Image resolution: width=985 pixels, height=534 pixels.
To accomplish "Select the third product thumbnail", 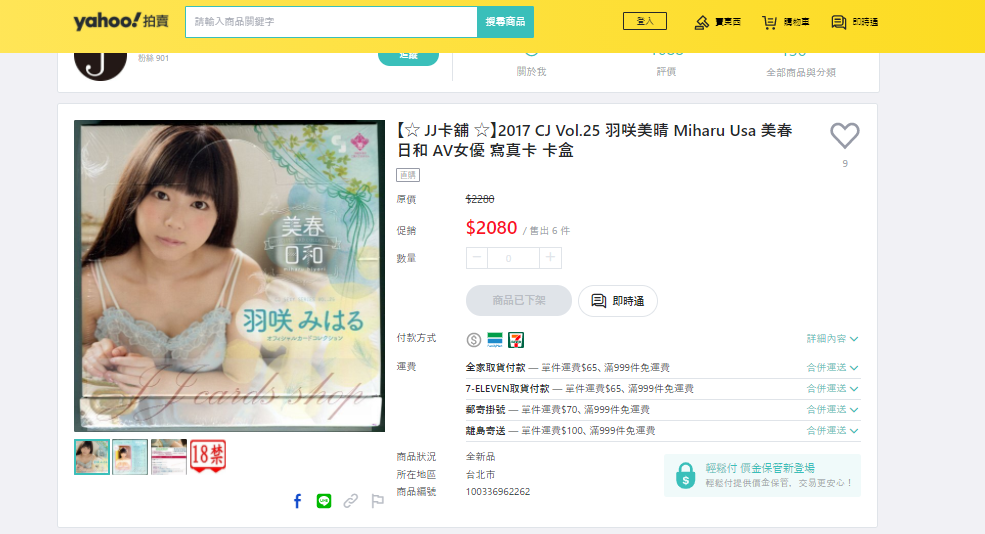I will 169,457.
